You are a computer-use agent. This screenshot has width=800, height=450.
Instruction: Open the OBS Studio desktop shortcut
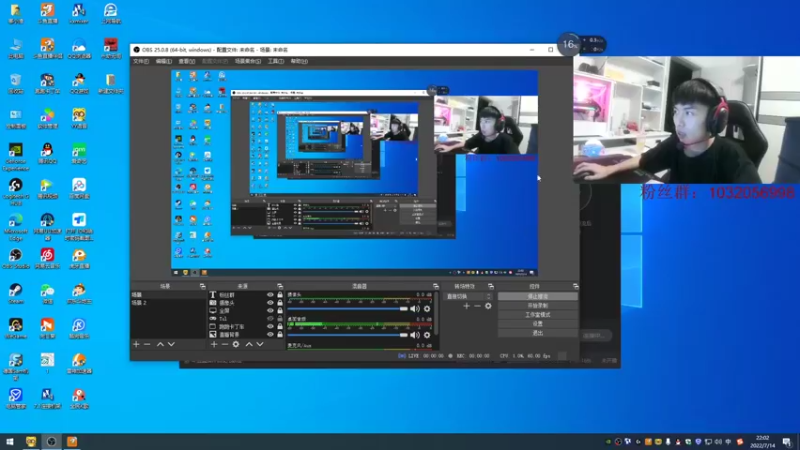coord(15,259)
